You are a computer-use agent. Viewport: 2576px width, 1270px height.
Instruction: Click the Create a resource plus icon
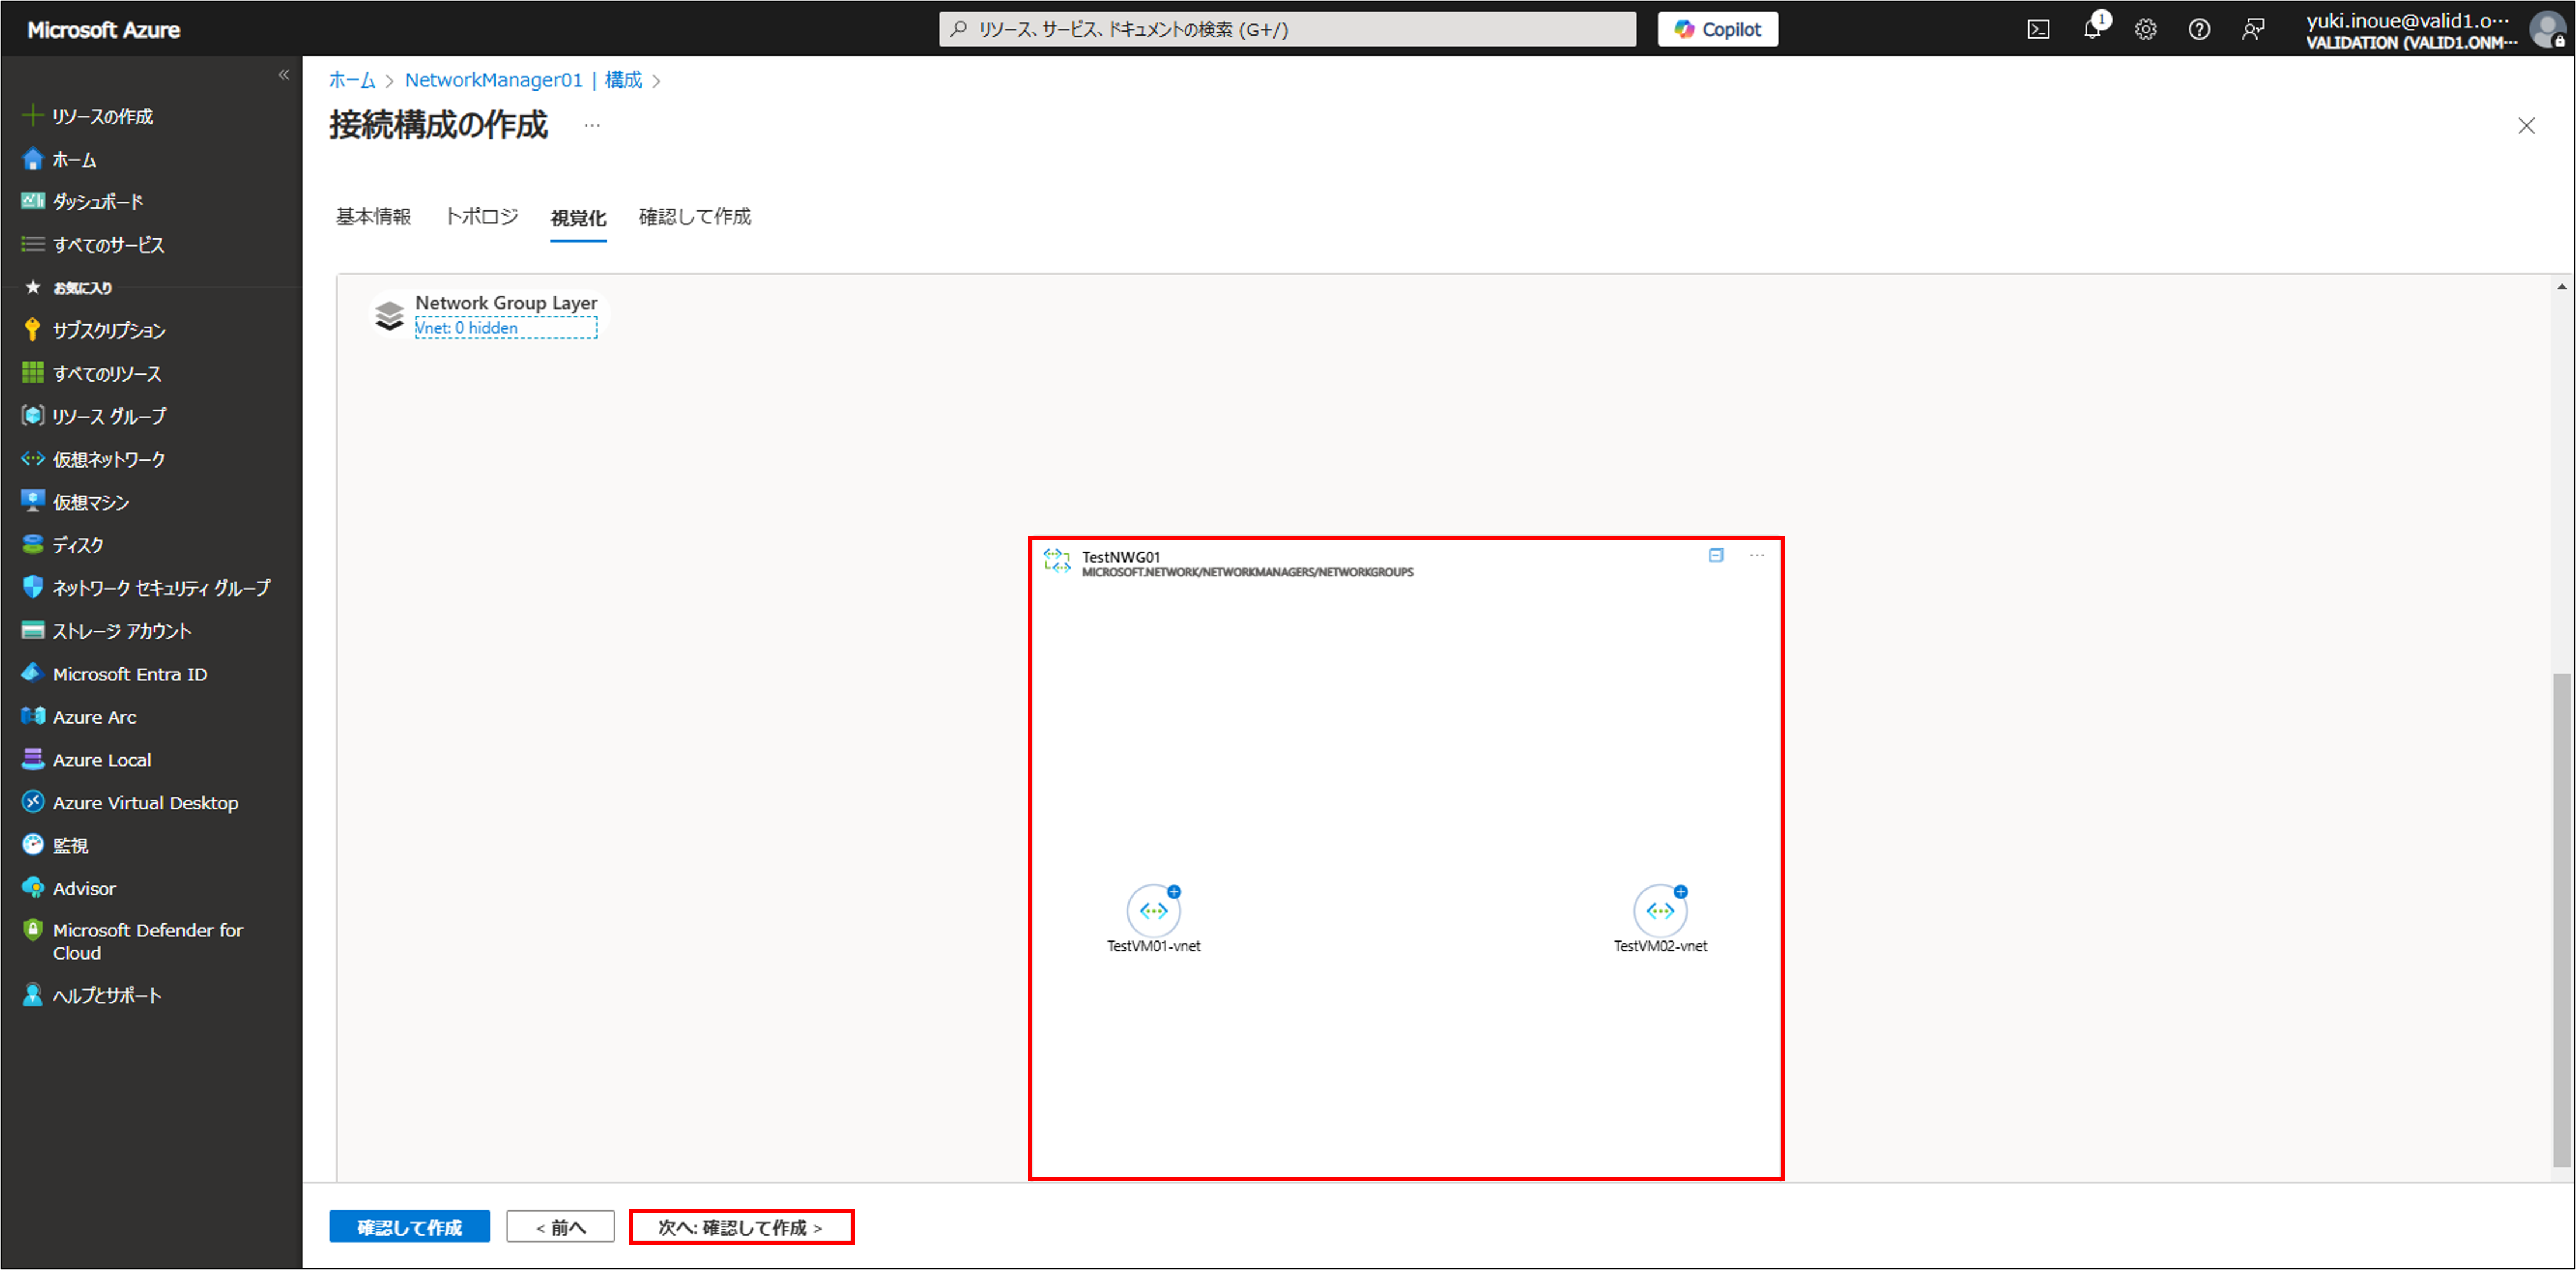[x=32, y=116]
